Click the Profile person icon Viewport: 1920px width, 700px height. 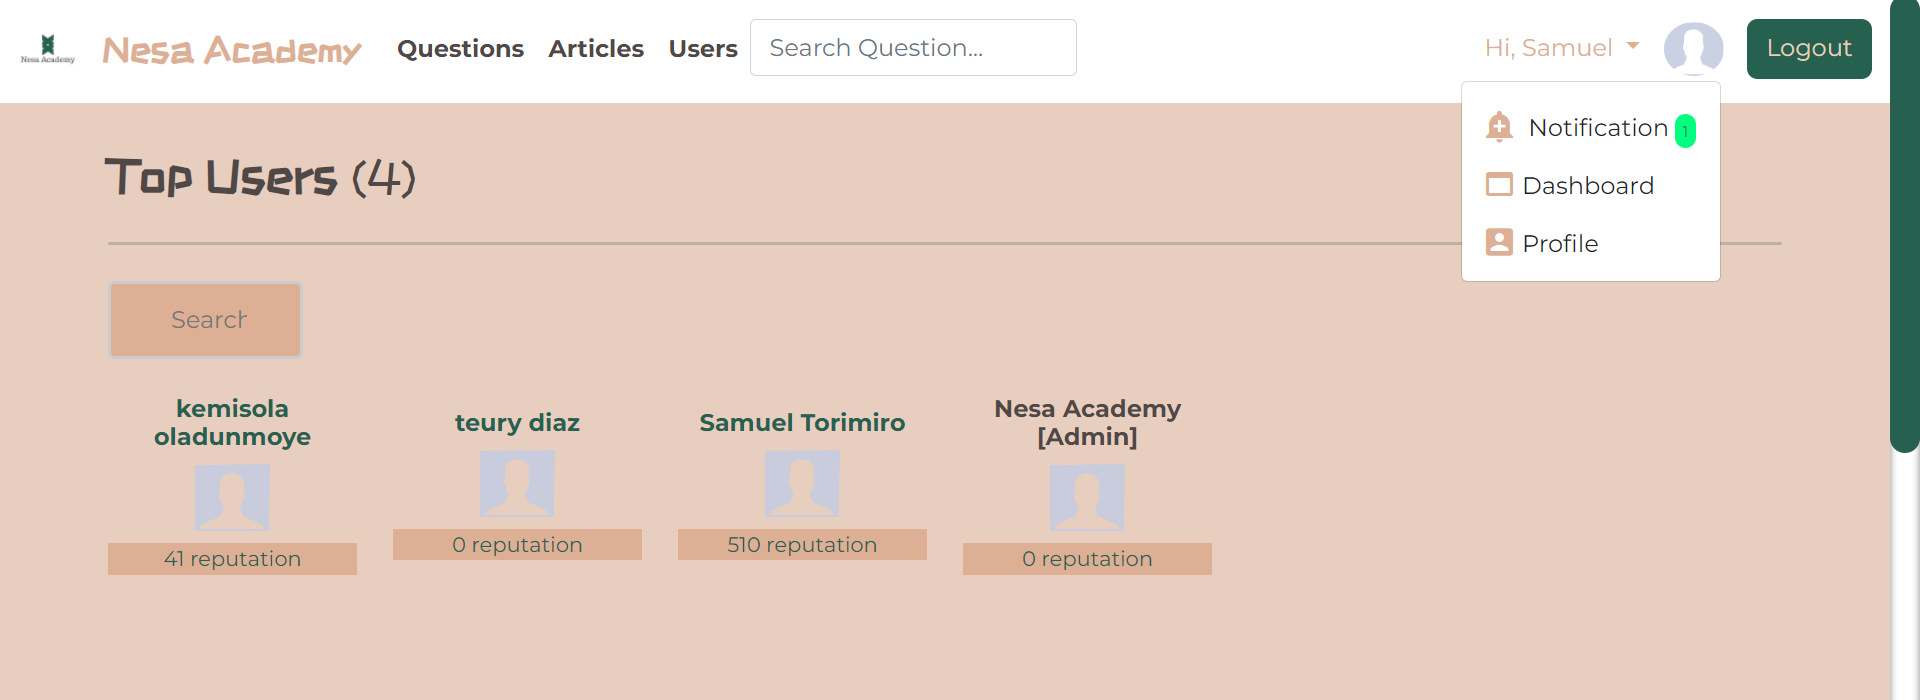pyautogui.click(x=1499, y=243)
